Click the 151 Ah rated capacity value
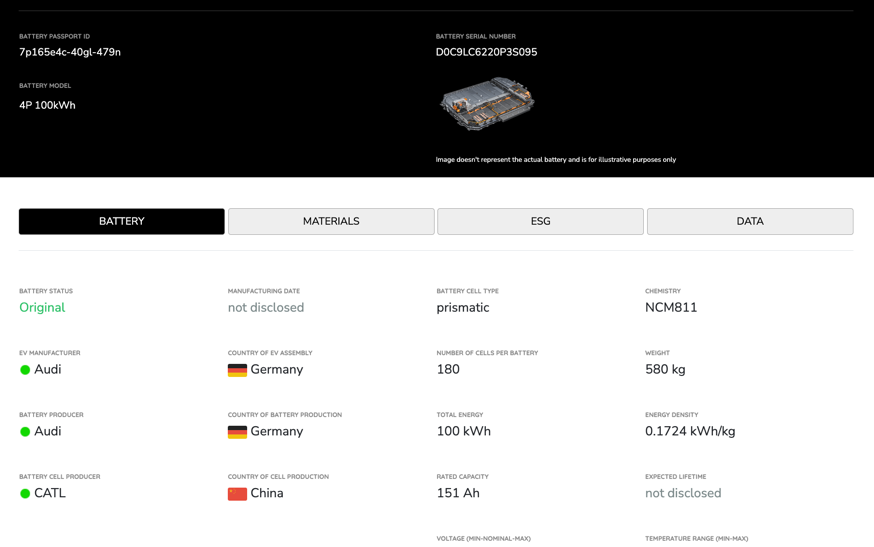The width and height of the screenshot is (874, 547). point(458,493)
